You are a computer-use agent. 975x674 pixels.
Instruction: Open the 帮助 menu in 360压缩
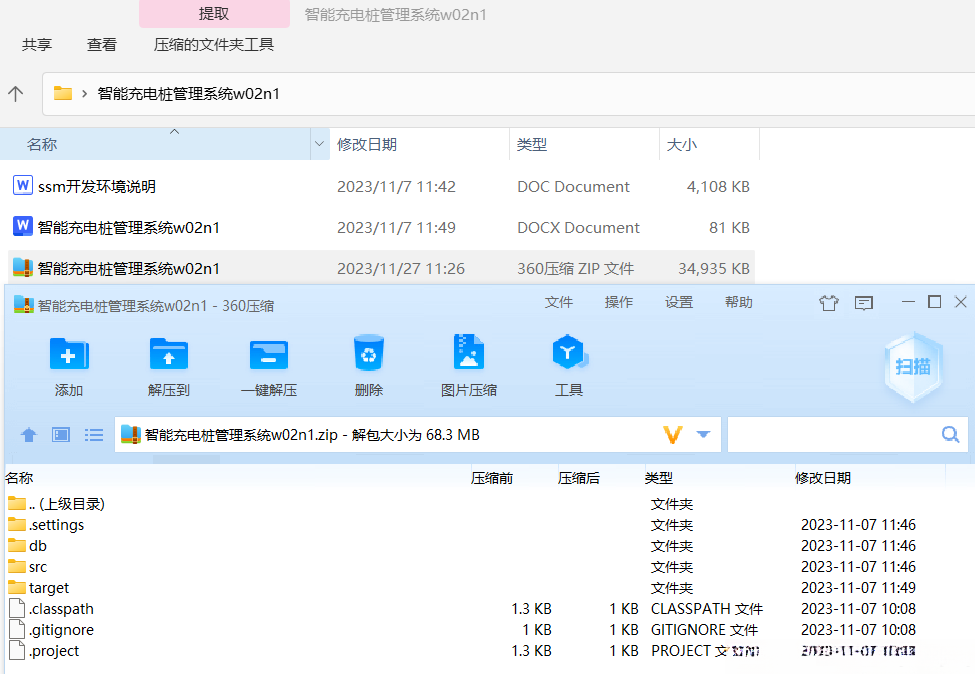tap(739, 302)
